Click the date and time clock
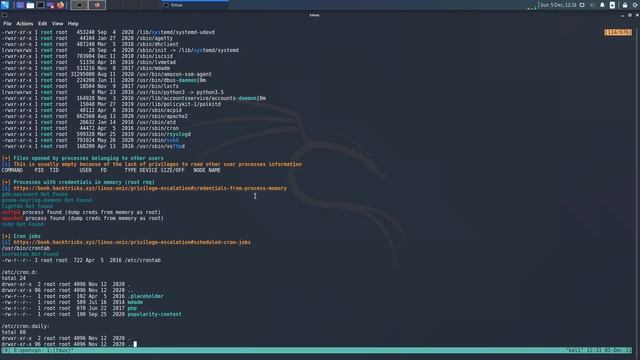 click(558, 5)
